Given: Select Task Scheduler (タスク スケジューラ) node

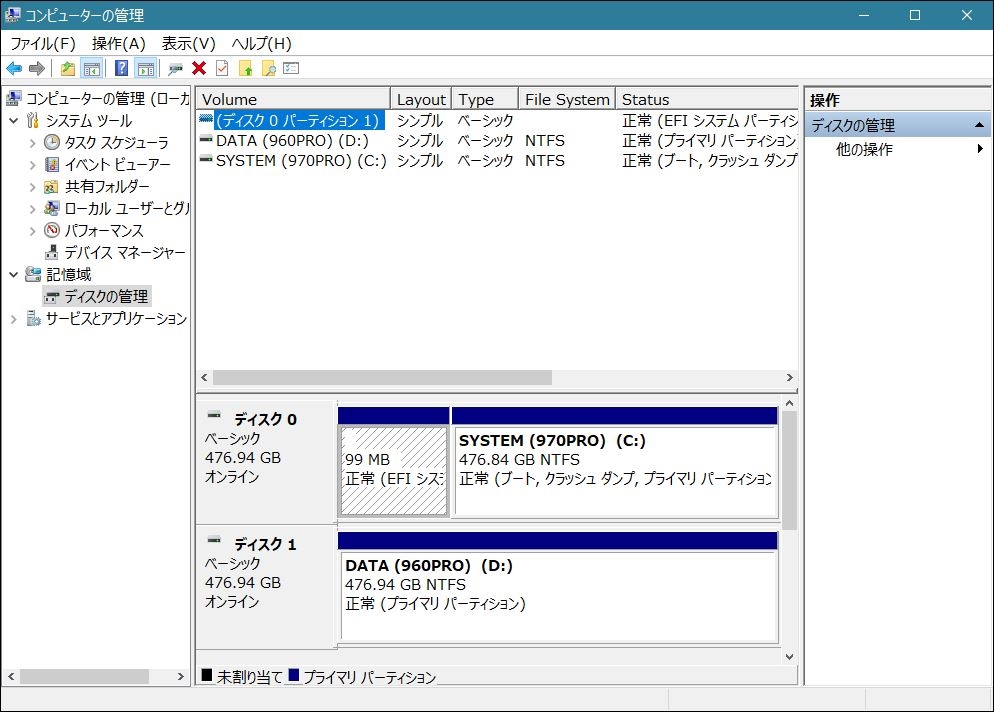Looking at the screenshot, I should [117, 143].
